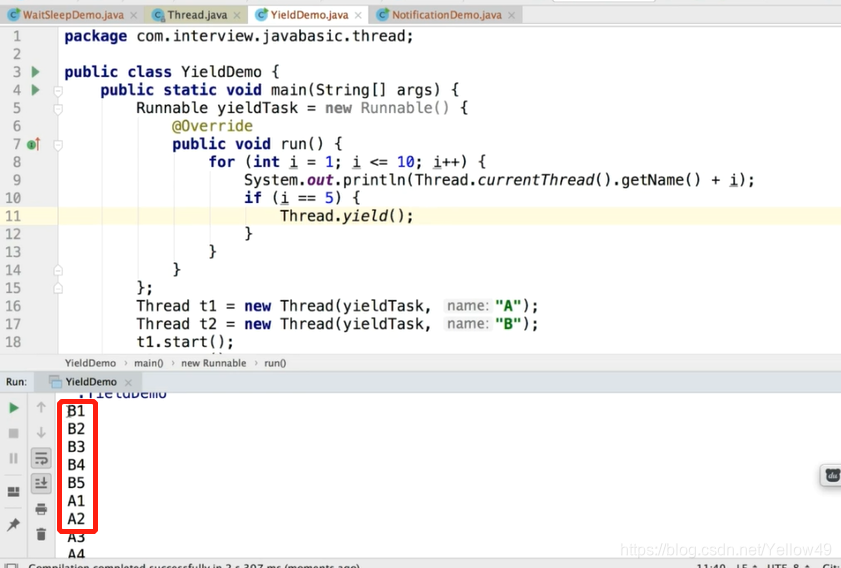Click the A1 console output line
Viewport: 841px width, 568px height.
(x=76, y=501)
